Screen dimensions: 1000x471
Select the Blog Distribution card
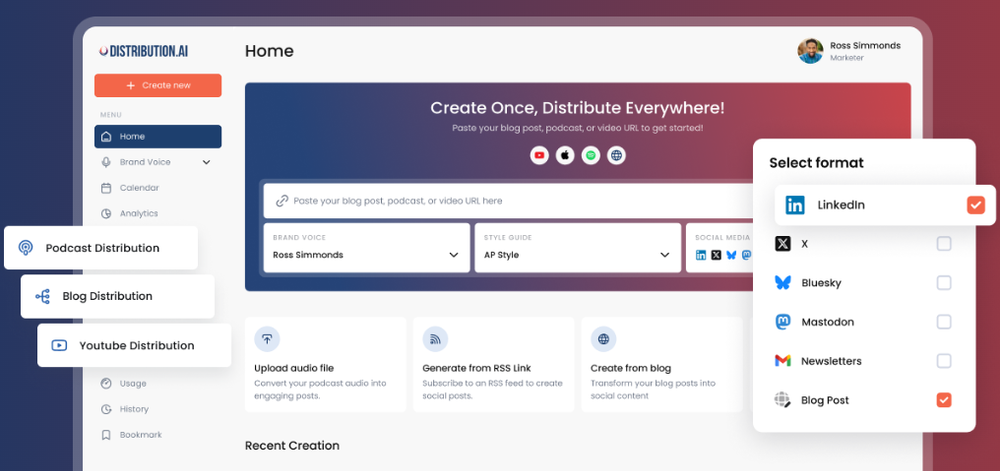pyautogui.click(x=117, y=296)
